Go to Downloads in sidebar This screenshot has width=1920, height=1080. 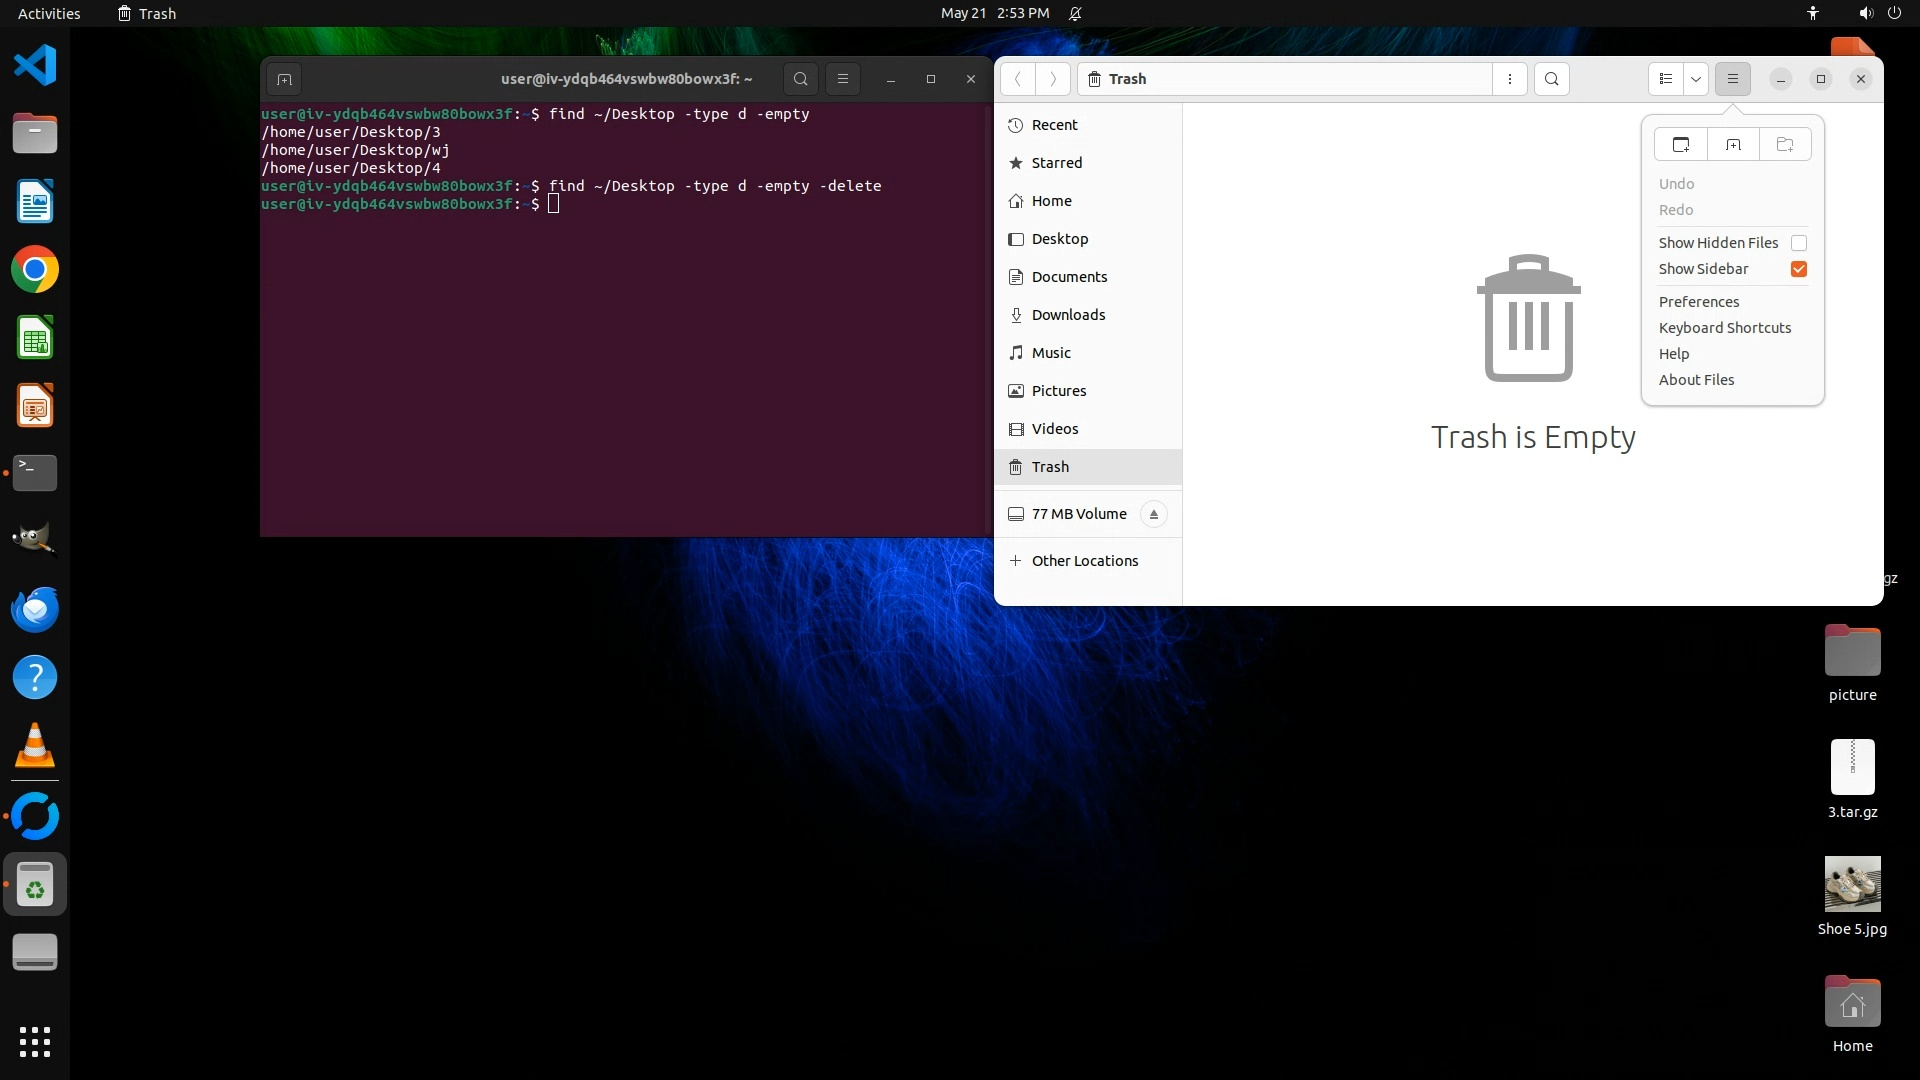point(1067,315)
